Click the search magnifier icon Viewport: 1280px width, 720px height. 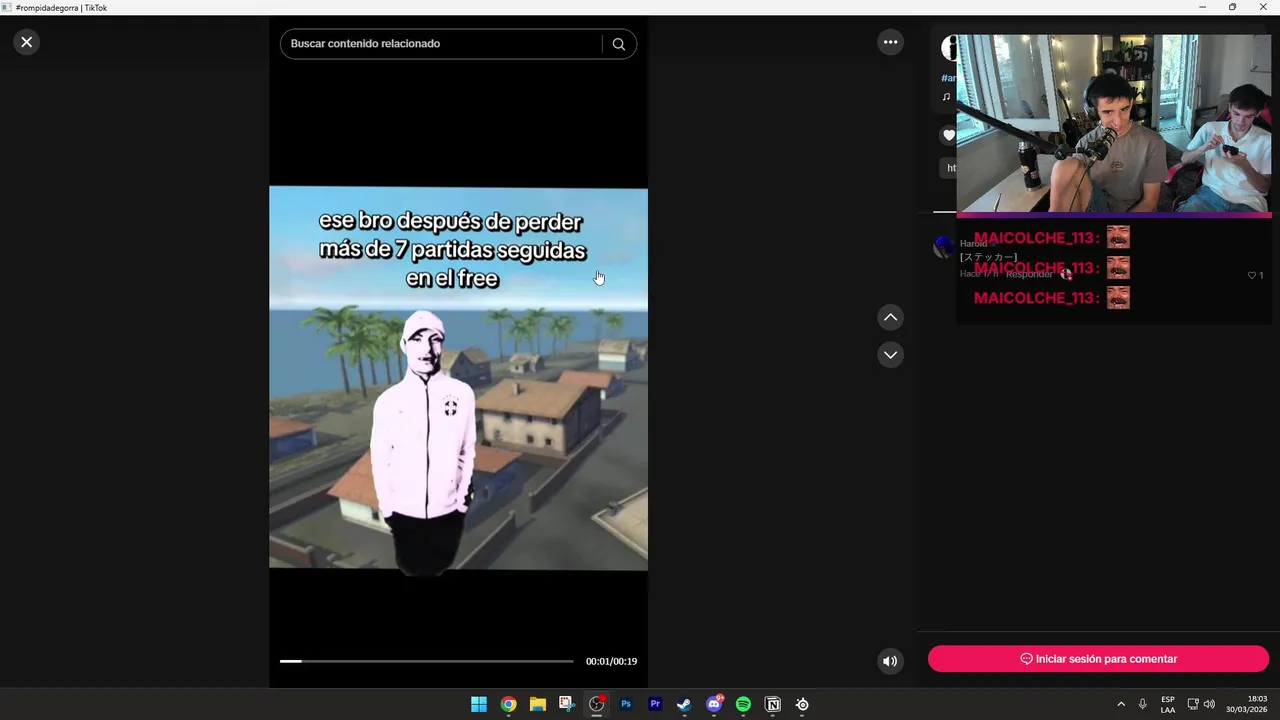coord(618,44)
